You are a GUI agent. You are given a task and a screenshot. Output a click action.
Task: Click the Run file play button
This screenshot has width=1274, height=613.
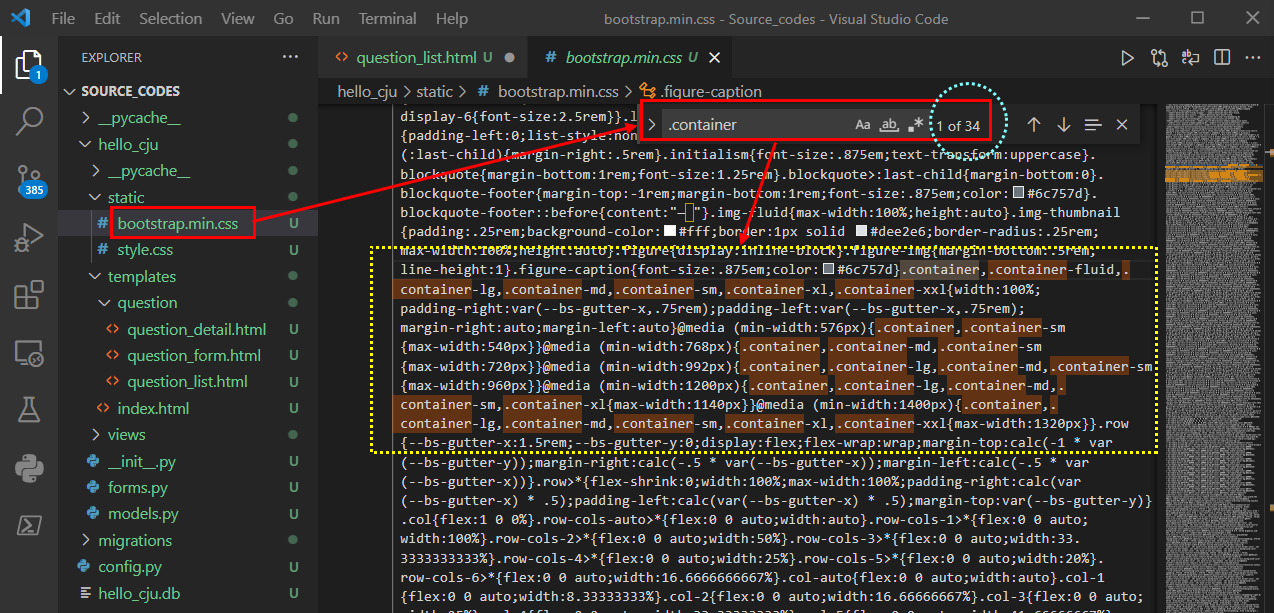point(1127,58)
